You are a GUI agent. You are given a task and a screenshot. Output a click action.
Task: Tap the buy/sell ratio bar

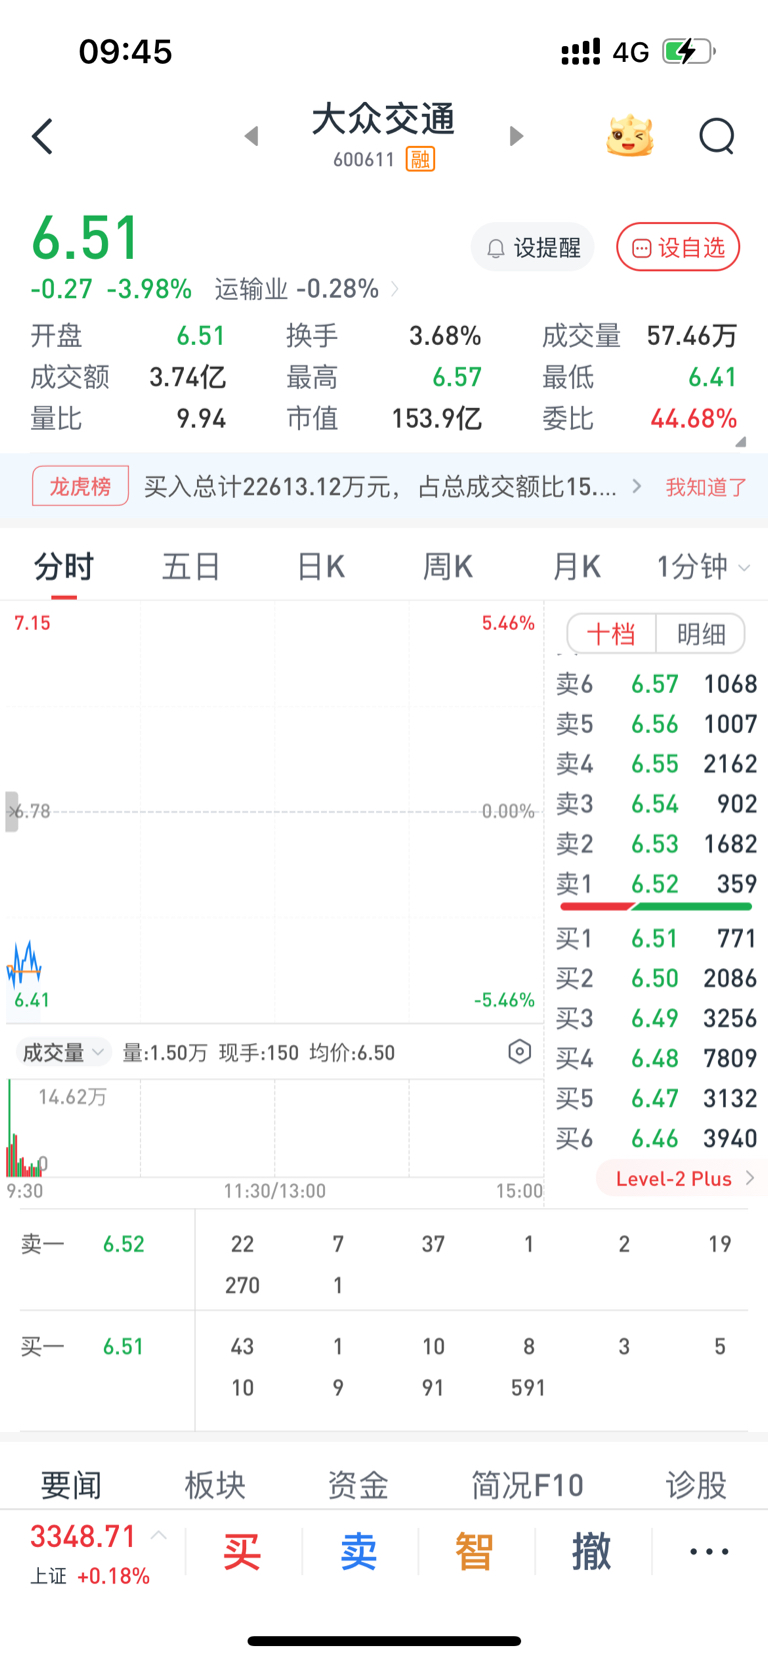click(x=656, y=907)
